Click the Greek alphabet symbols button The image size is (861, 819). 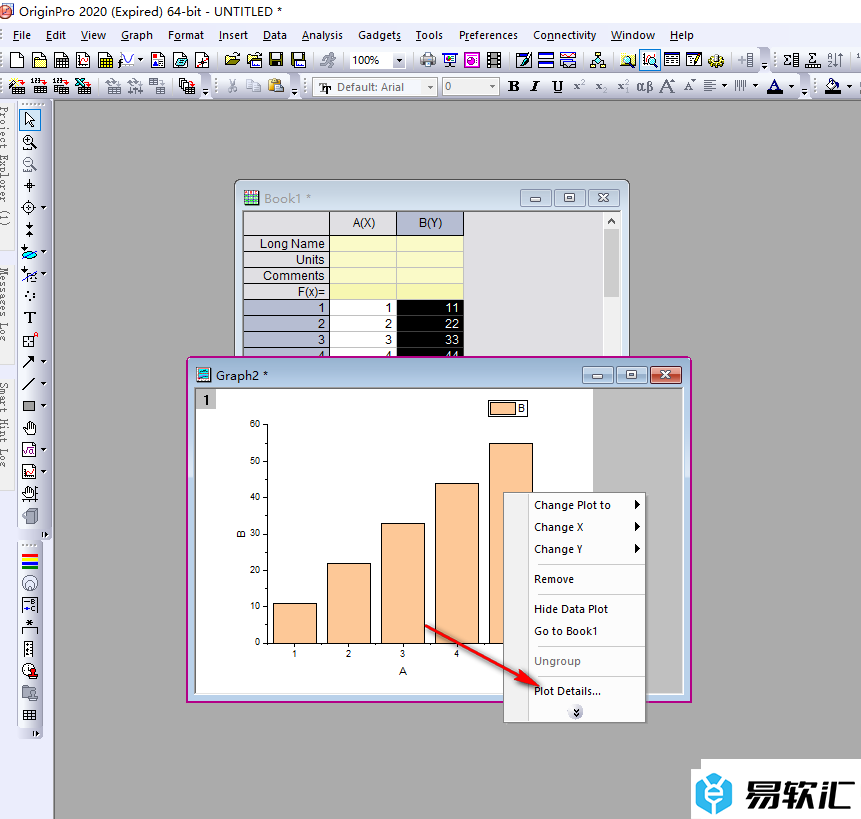[x=645, y=86]
